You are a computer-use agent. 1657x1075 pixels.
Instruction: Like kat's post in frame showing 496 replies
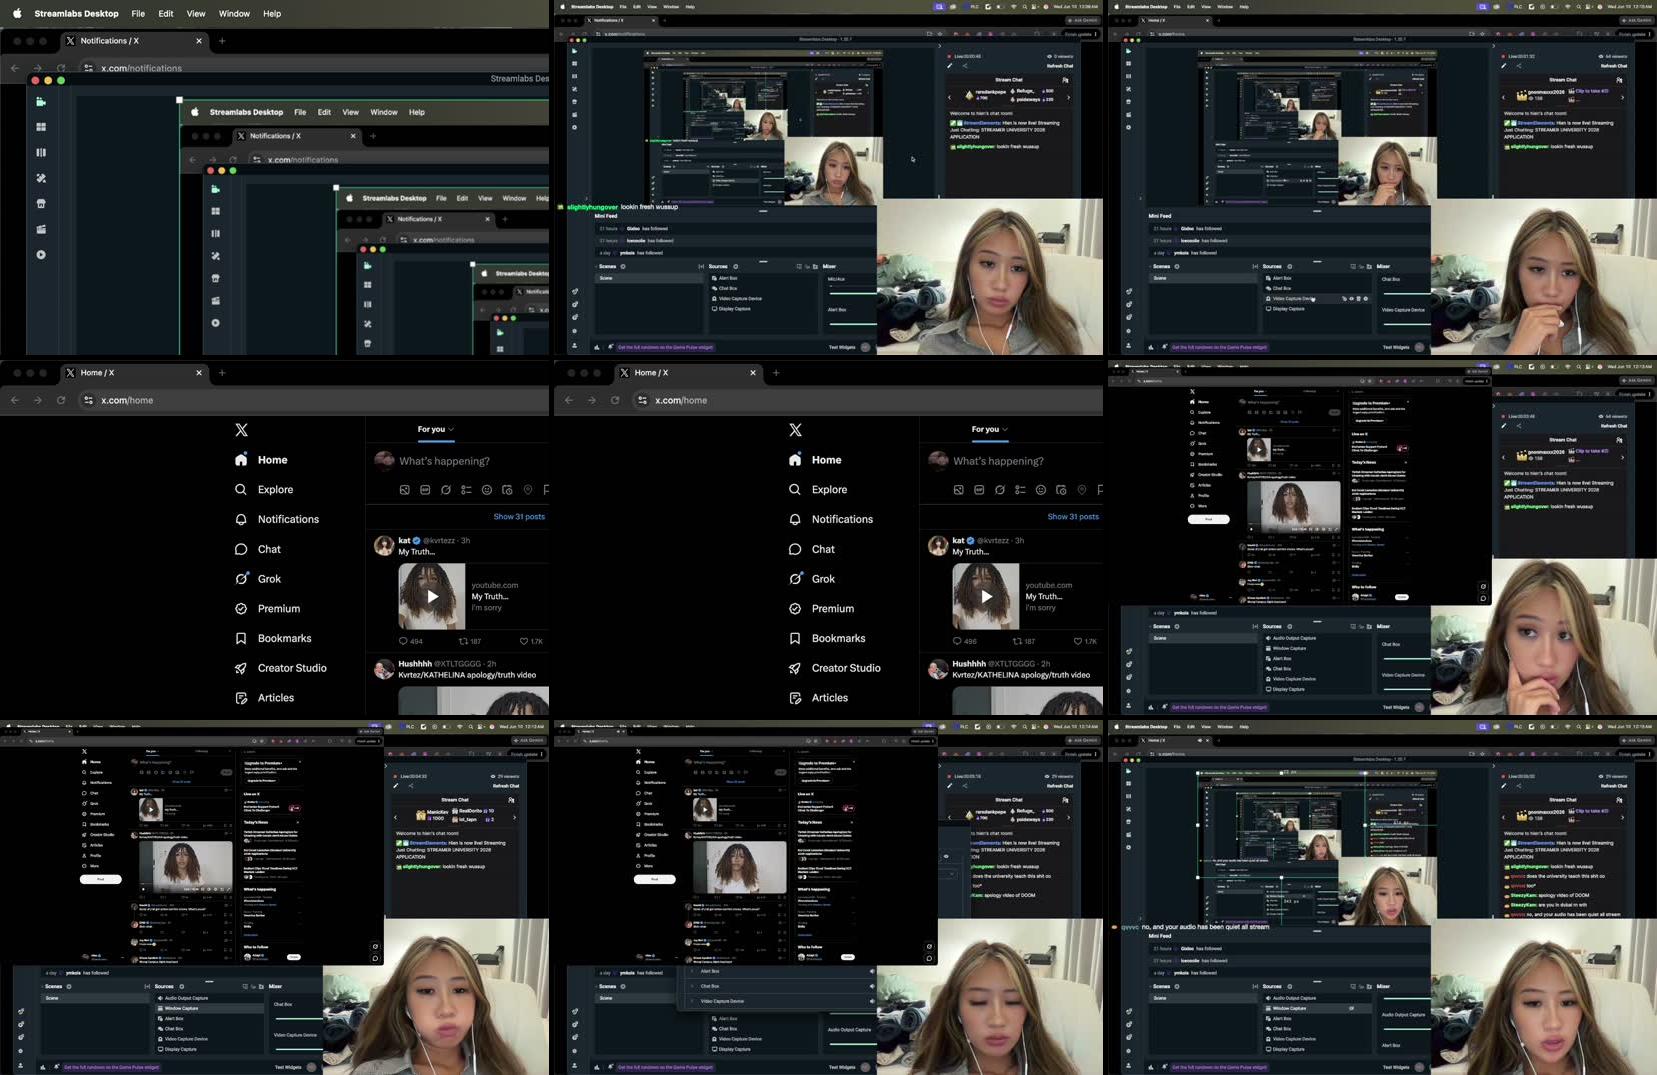pyautogui.click(x=1085, y=641)
